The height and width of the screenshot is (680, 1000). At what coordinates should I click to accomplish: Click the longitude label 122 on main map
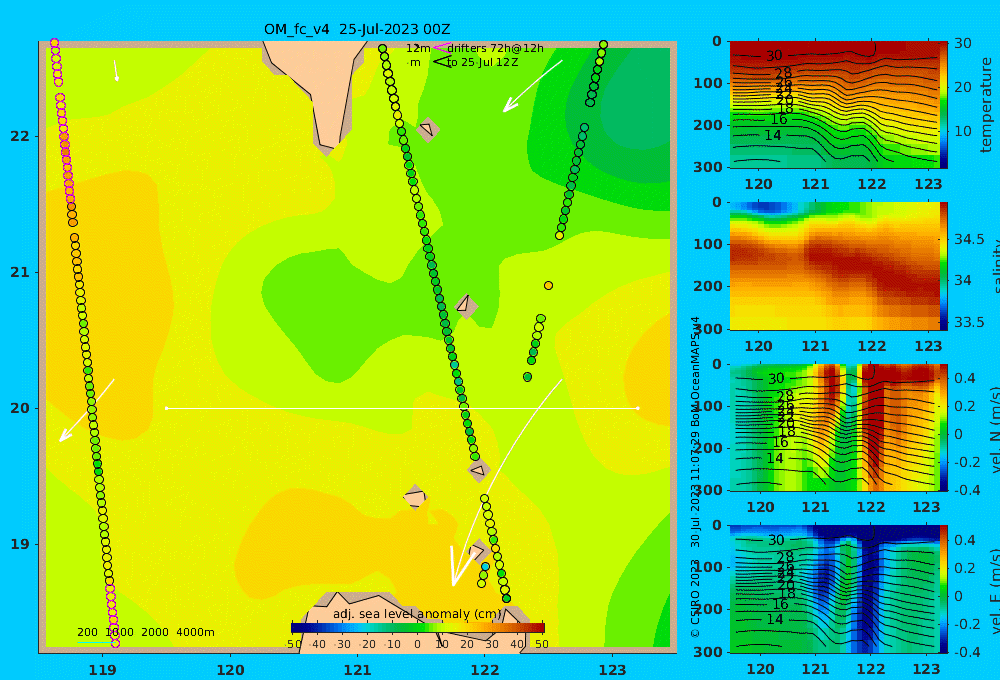pyautogui.click(x=485, y=670)
